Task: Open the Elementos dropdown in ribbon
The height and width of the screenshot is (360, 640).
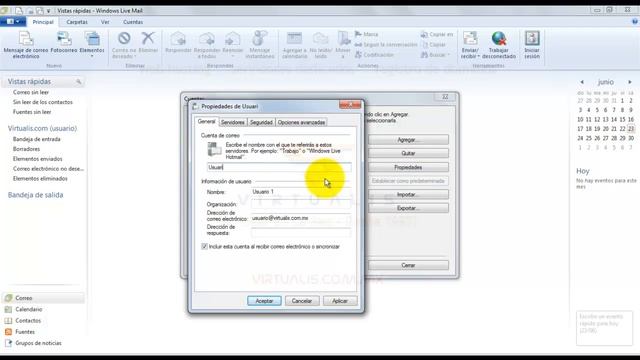Action: [92, 44]
